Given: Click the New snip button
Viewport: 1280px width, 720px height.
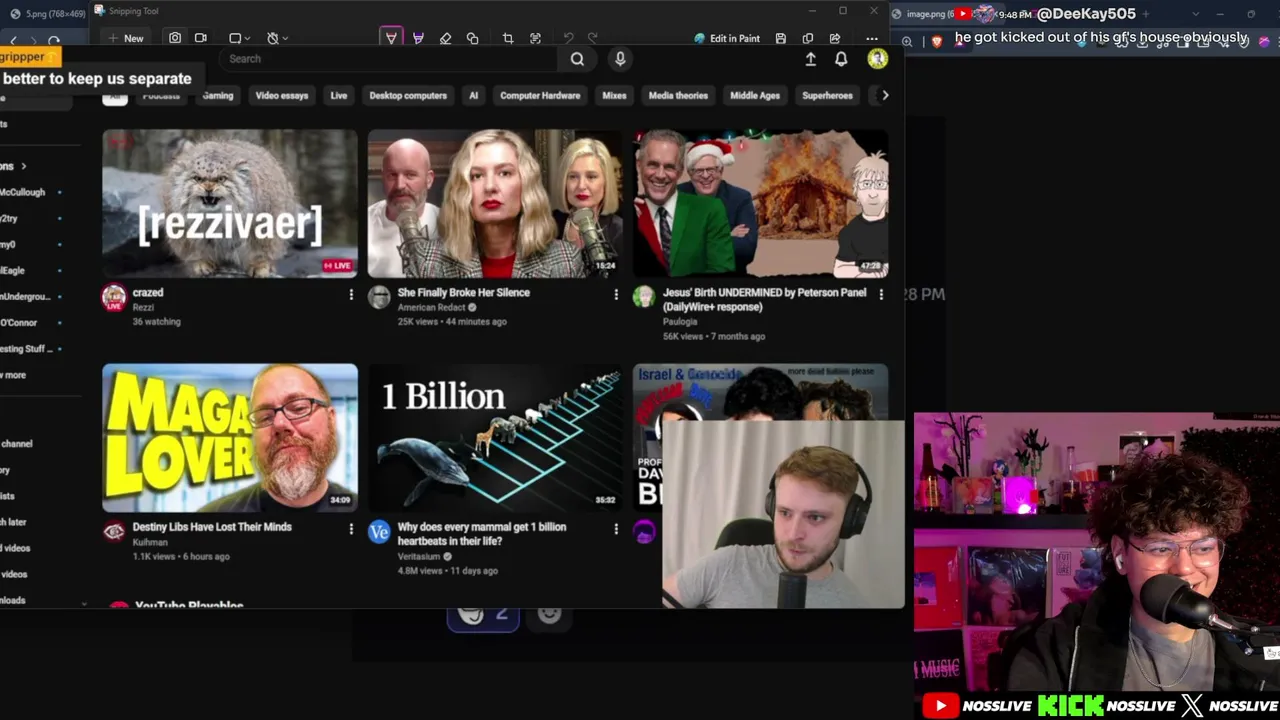Looking at the screenshot, I should (126, 38).
